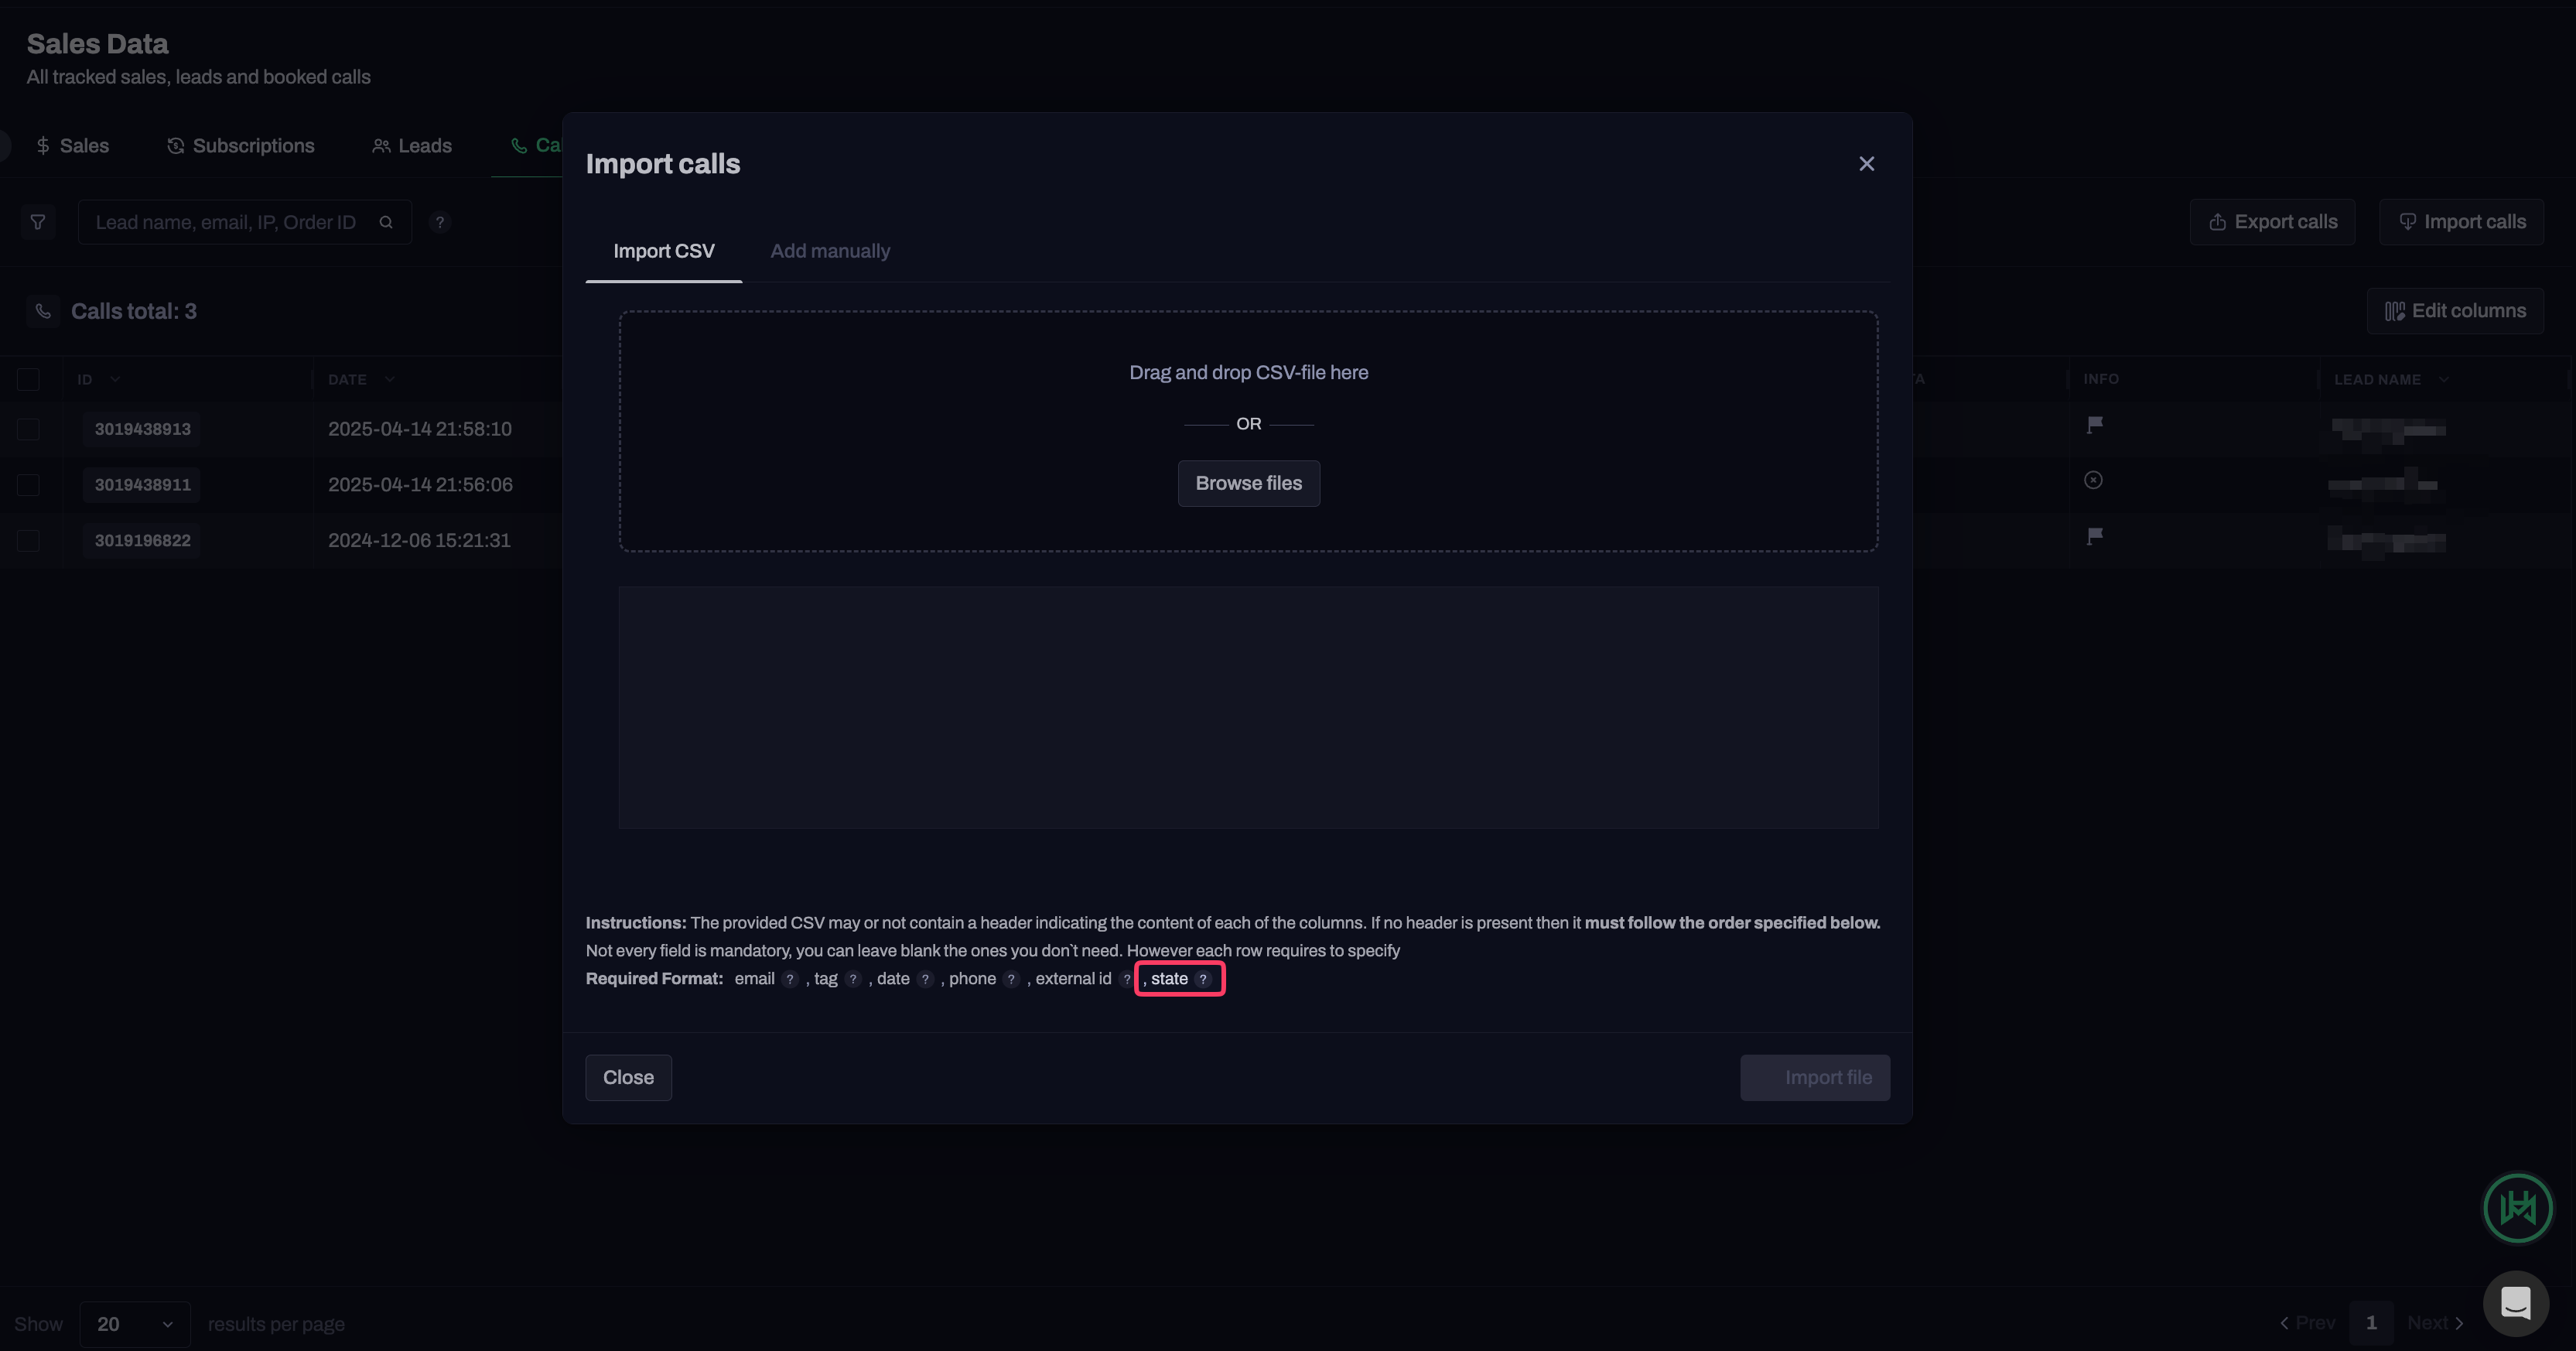The width and height of the screenshot is (2576, 1351).
Task: Show help tooltip next to state field
Action: click(1203, 979)
